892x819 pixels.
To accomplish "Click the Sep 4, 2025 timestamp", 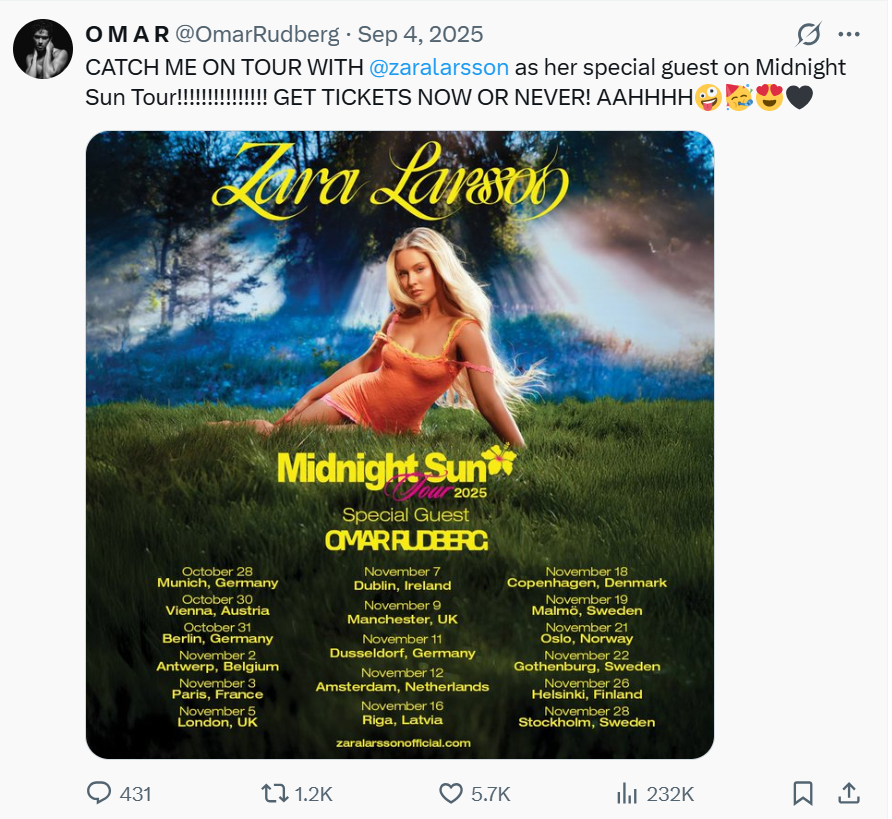I will [420, 34].
